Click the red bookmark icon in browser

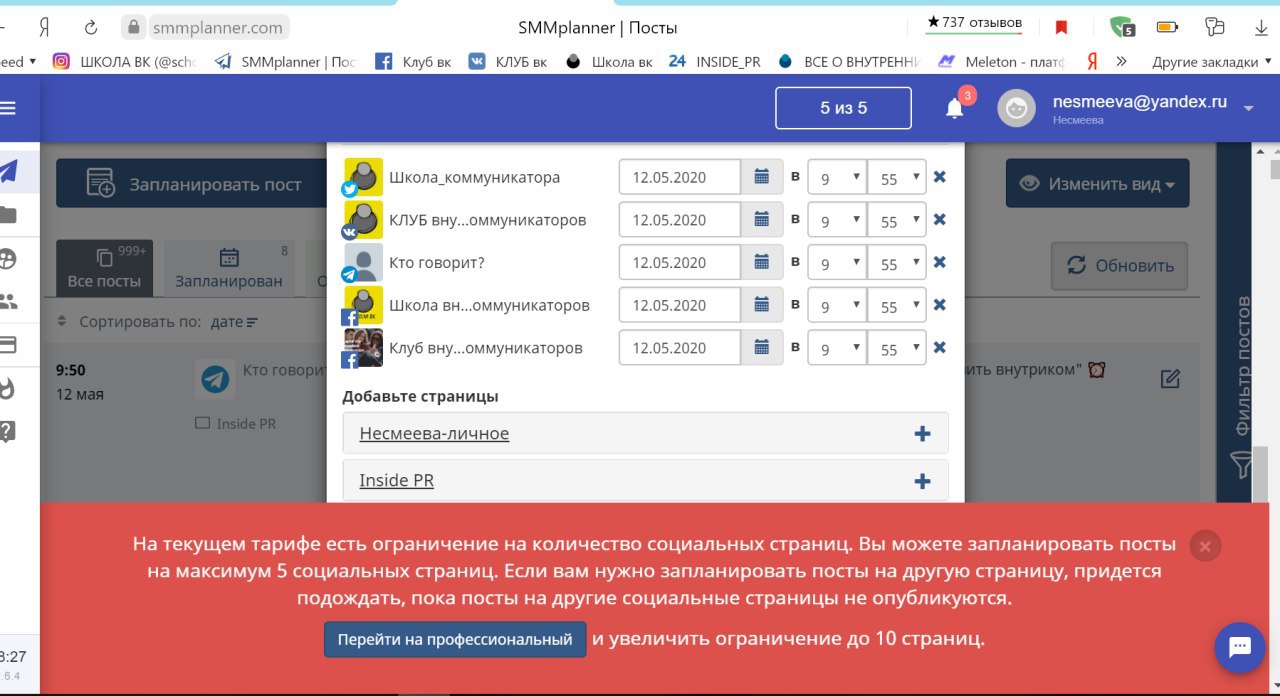pyautogui.click(x=1062, y=27)
